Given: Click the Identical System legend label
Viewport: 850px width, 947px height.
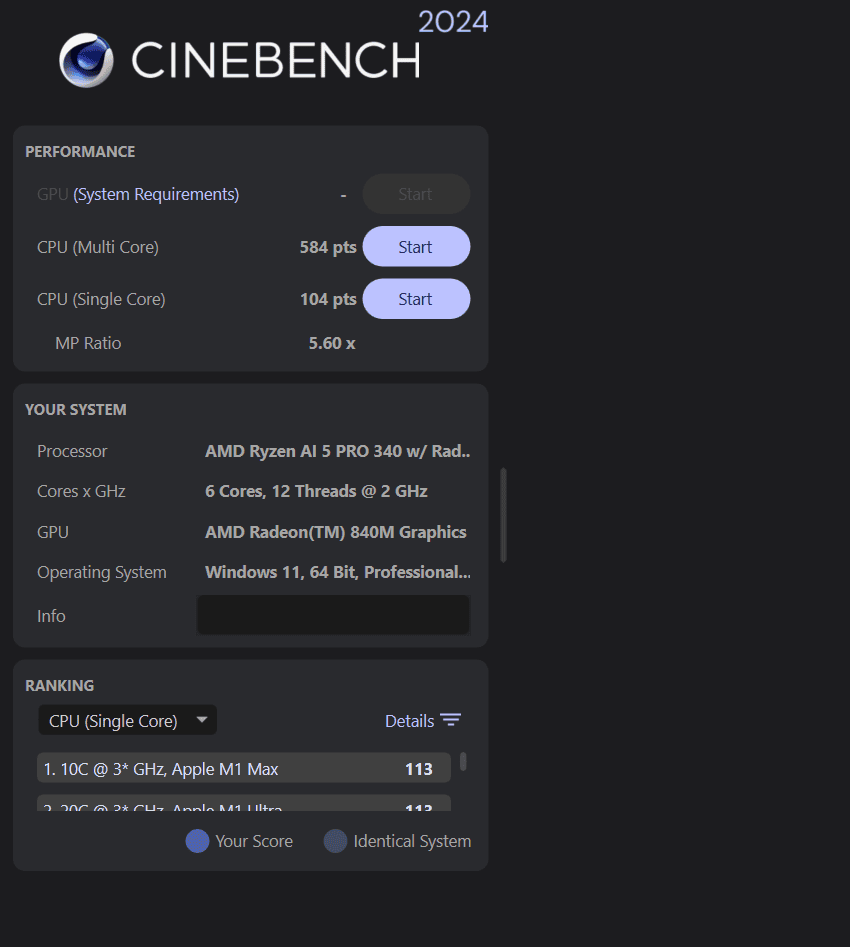Looking at the screenshot, I should (412, 841).
